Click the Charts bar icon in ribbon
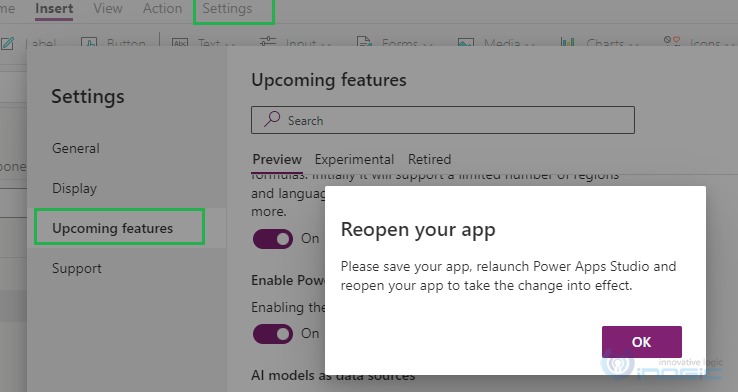738x392 pixels. pos(567,41)
